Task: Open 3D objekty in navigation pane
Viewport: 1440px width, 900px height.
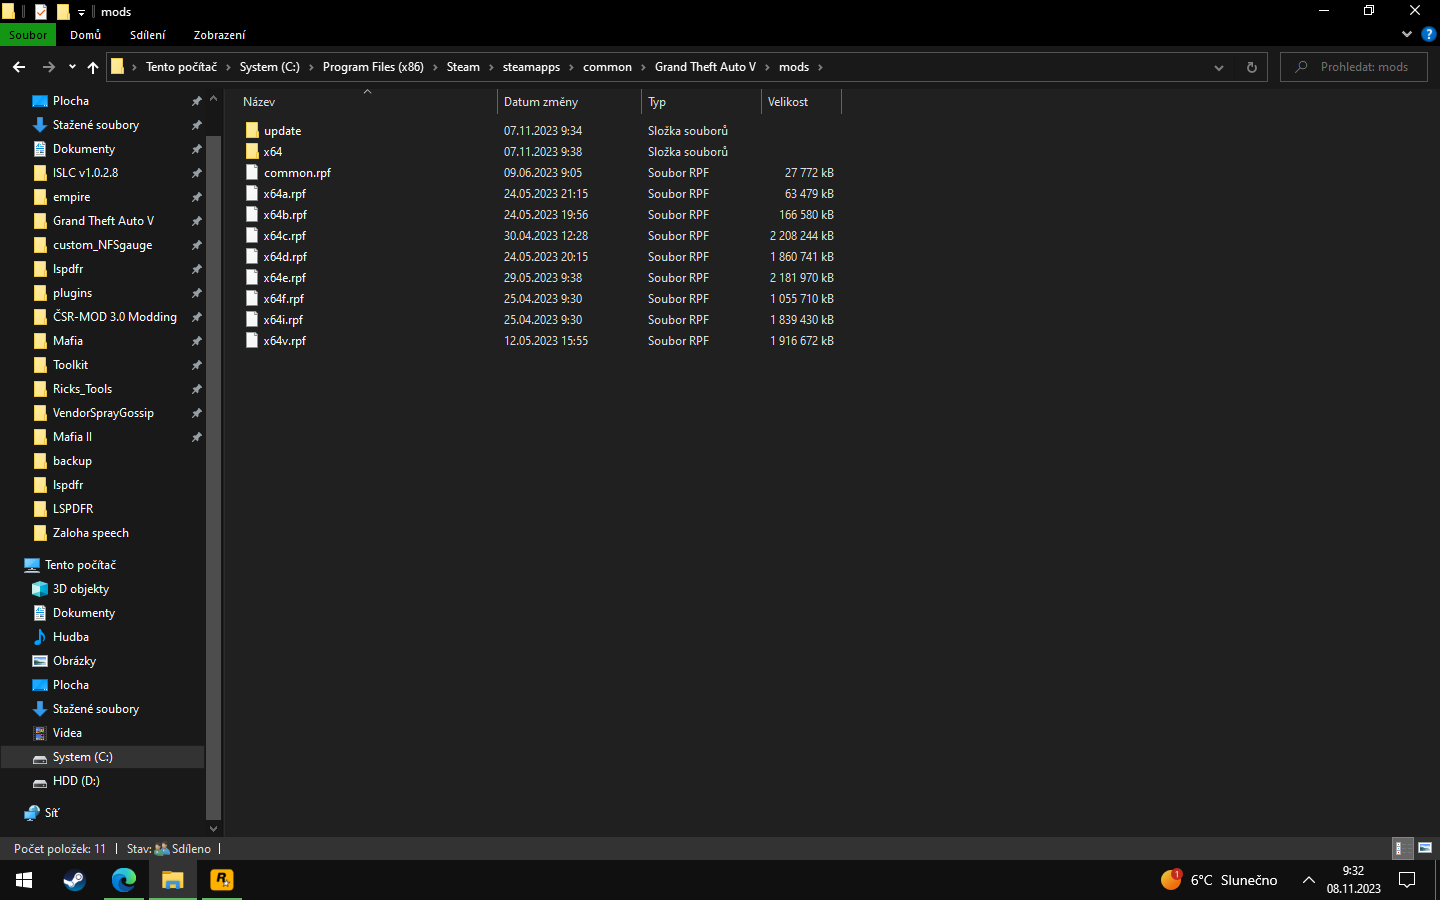Action: 81,589
